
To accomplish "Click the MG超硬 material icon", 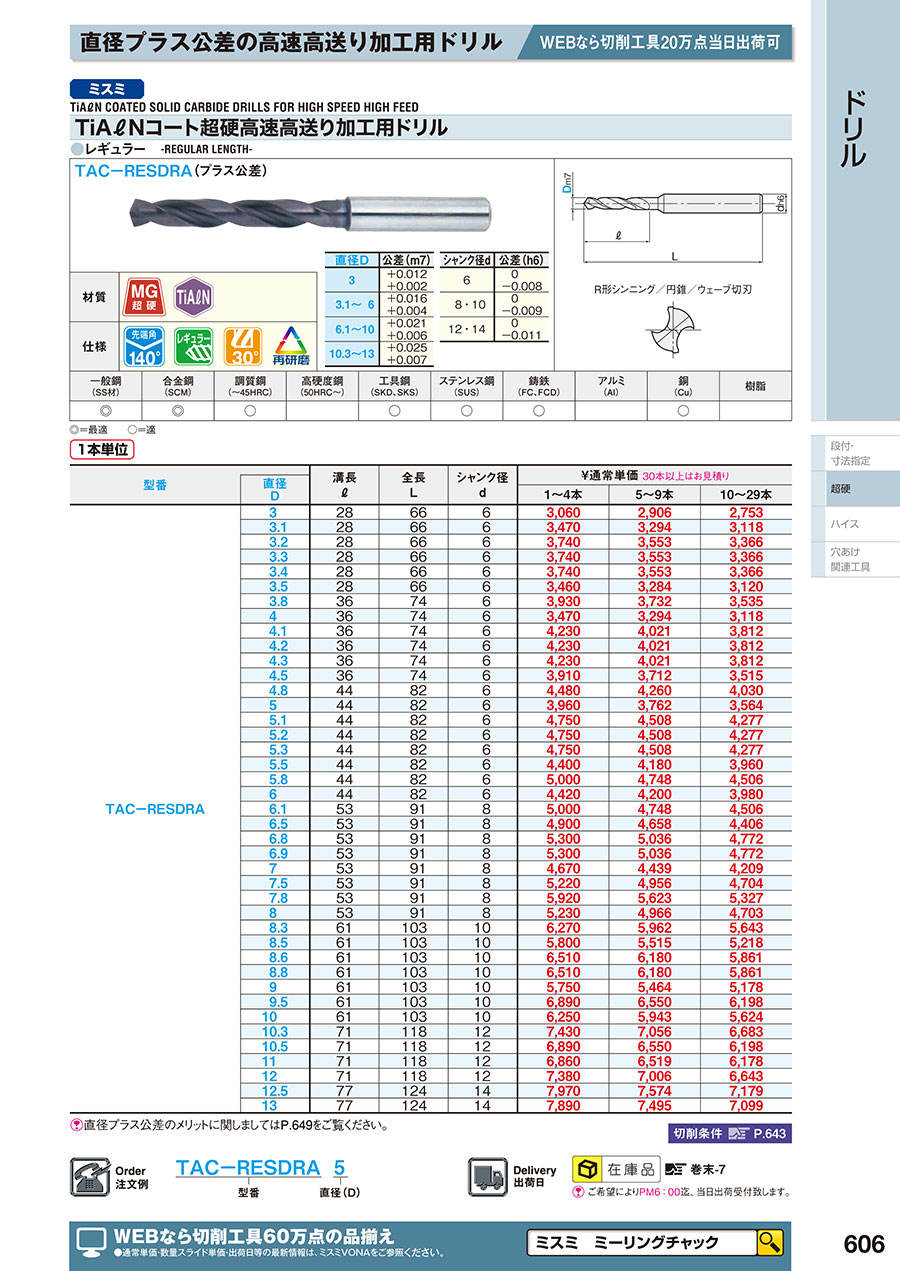I will point(143,296).
